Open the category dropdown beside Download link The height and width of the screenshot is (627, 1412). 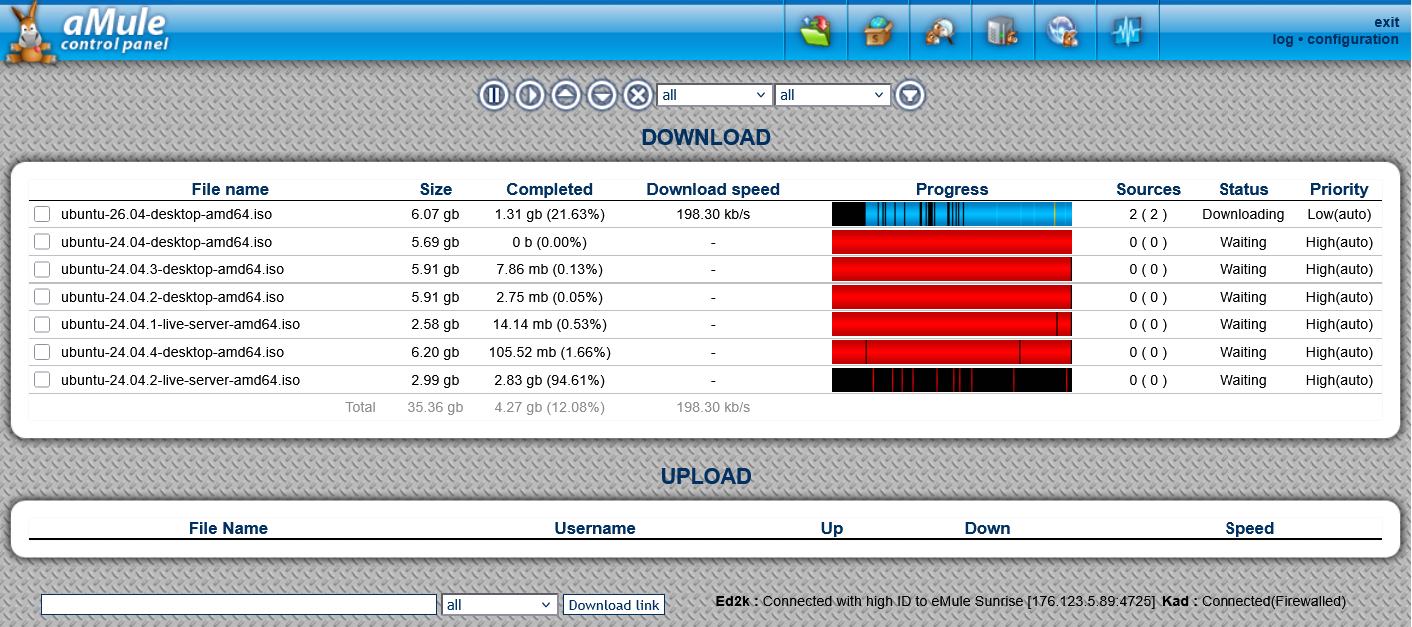(x=500, y=605)
